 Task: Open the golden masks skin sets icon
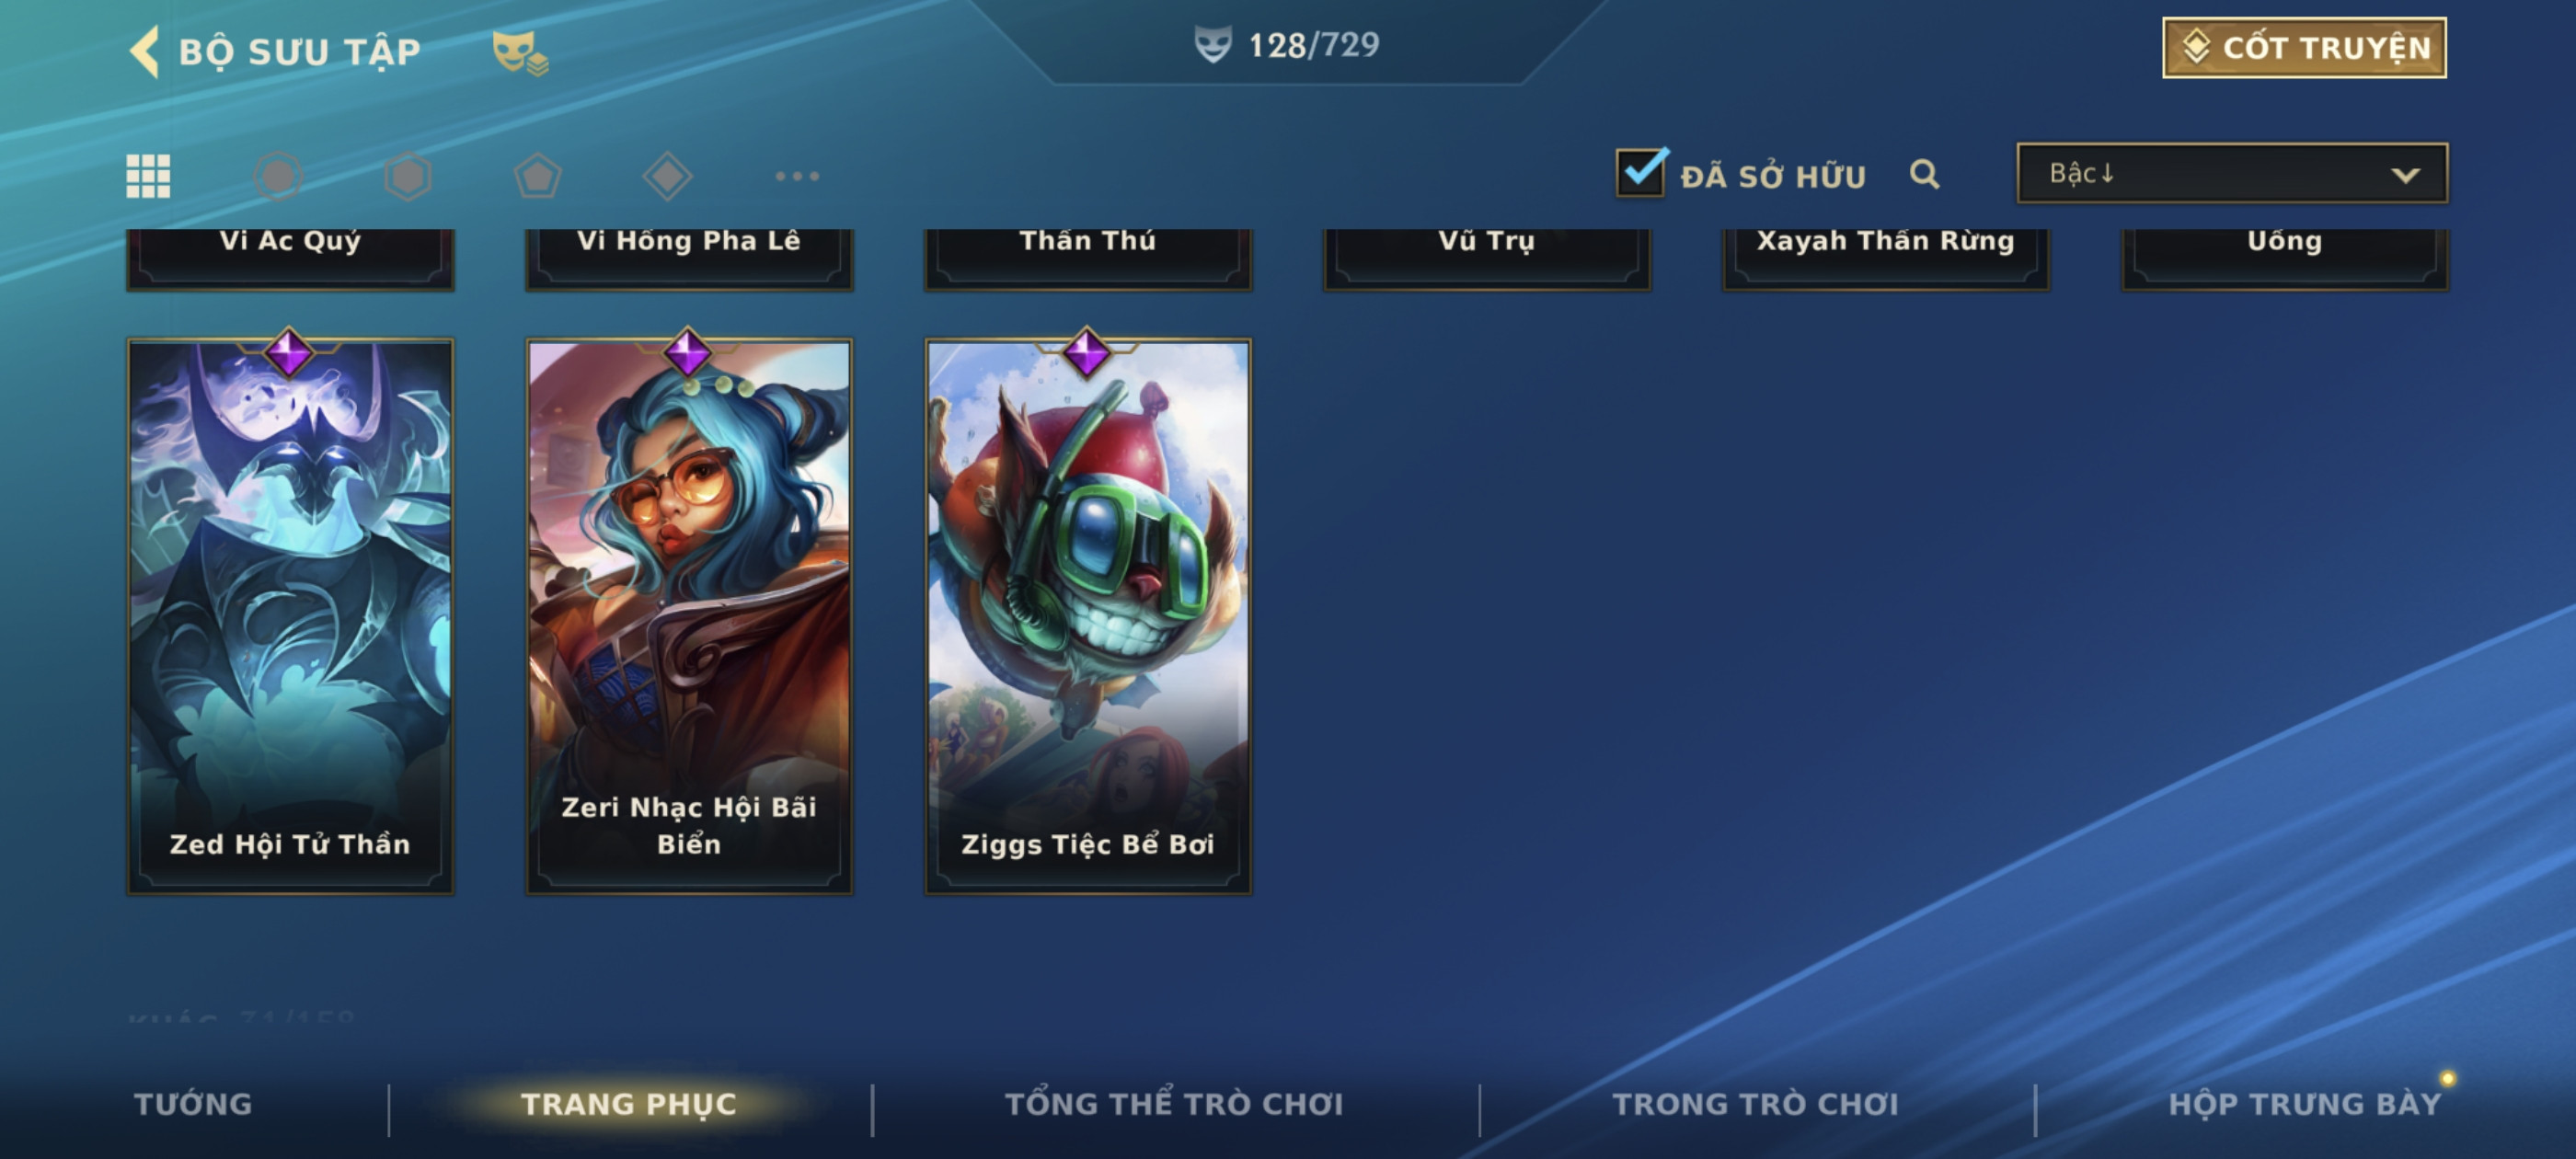click(x=519, y=52)
